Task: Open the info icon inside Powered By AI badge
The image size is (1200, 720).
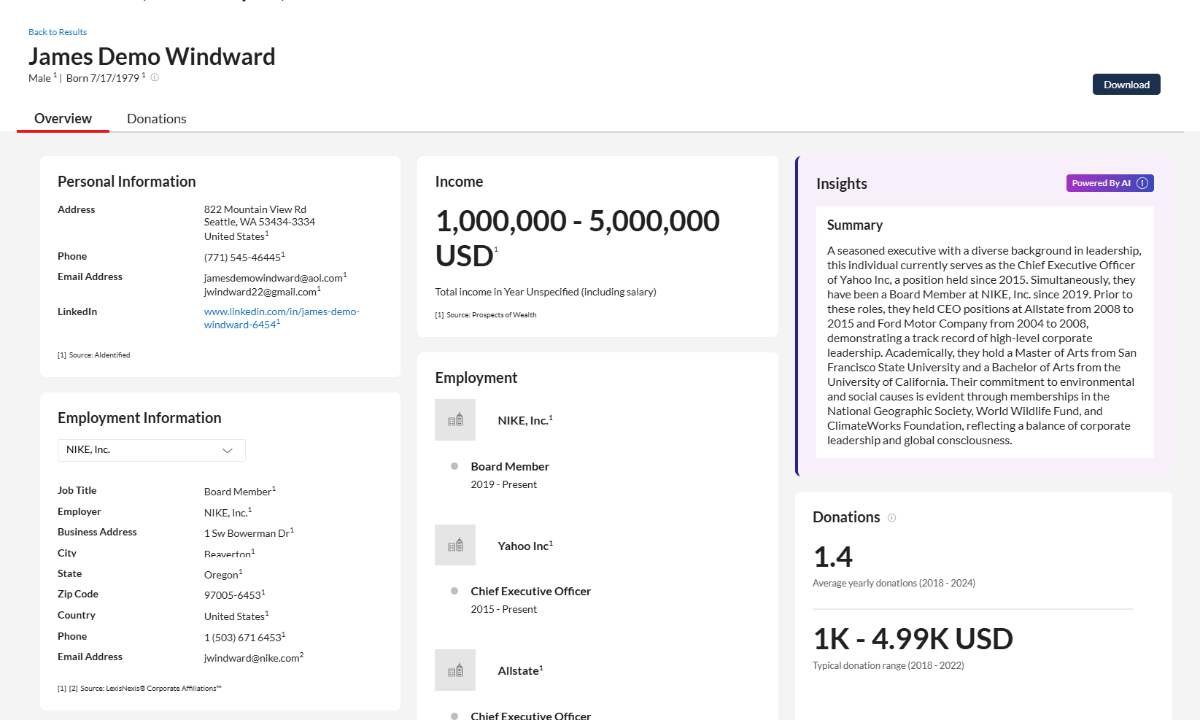Action: [x=1144, y=183]
